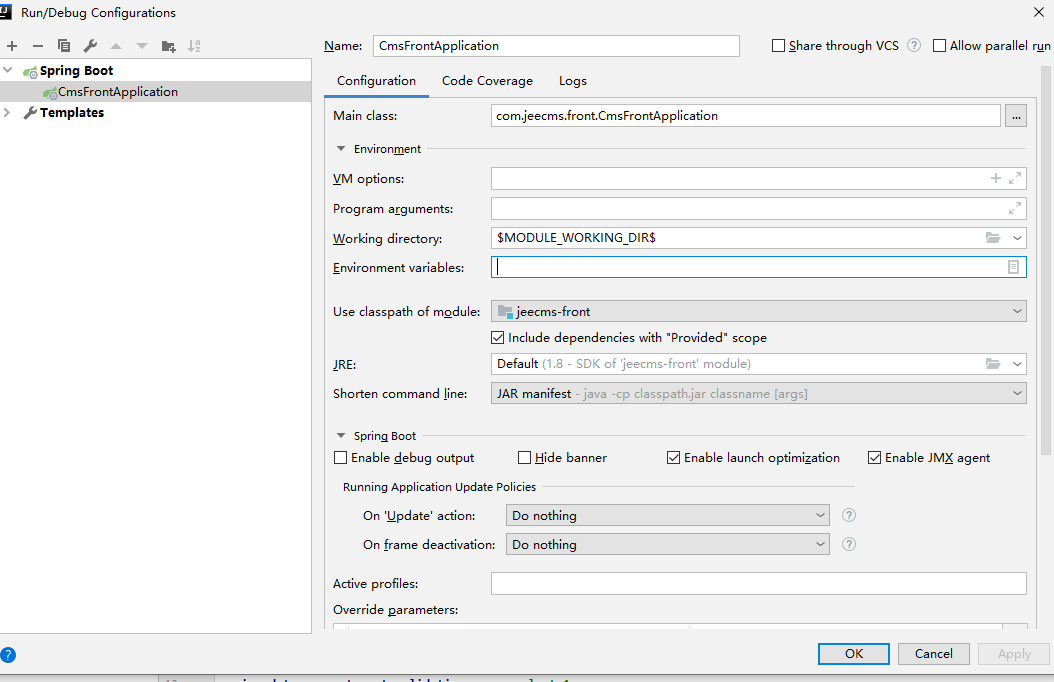Screen dimensions: 1054x682
Task: Click the browse button for Main class
Action: [x=1016, y=116]
